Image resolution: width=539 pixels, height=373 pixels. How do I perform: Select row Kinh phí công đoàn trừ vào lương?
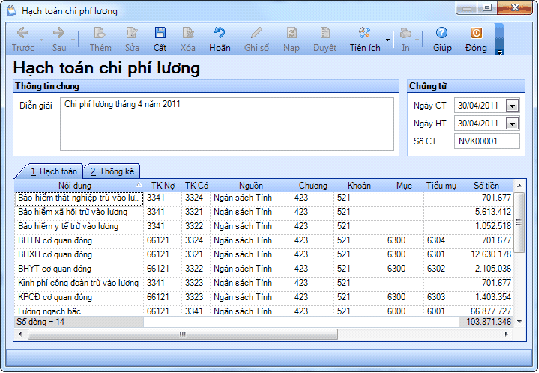coord(264,283)
